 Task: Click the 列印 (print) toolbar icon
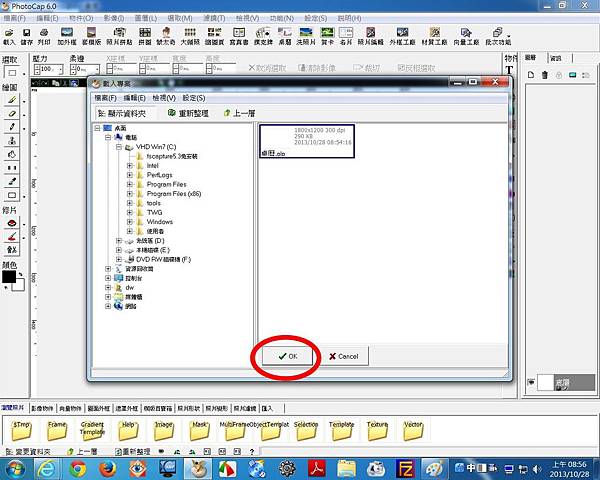[44, 36]
